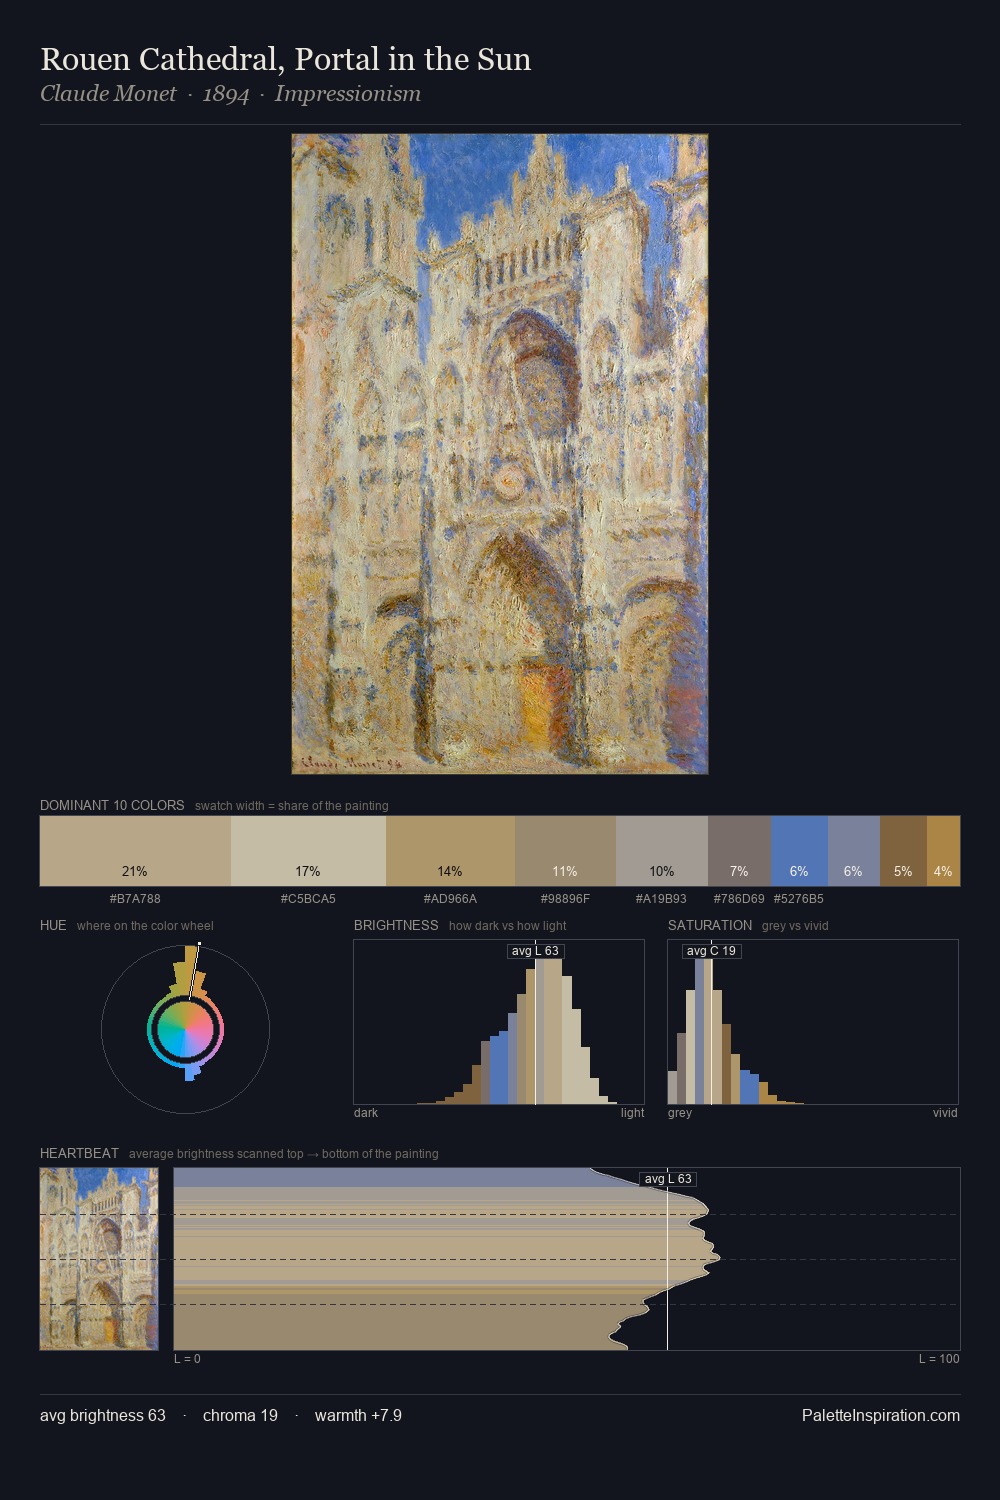Open the PaletteInspiration.com link
This screenshot has width=1000, height=1500.
(881, 1415)
